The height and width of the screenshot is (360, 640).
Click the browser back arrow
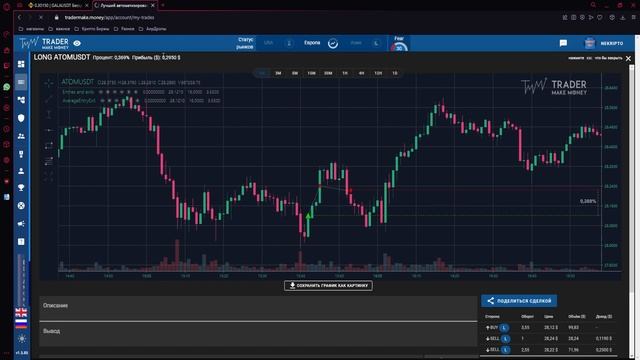pos(19,18)
